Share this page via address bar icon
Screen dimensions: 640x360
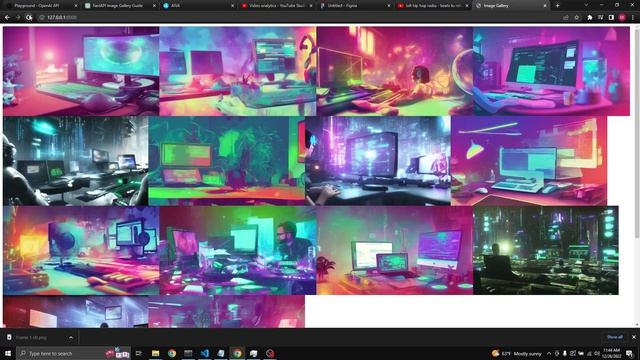pos(566,18)
